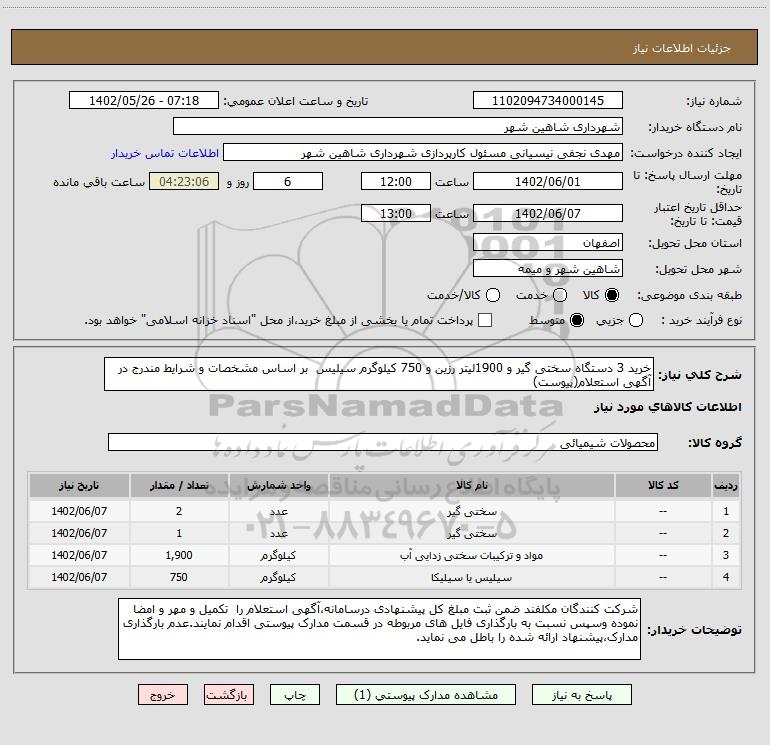The height and width of the screenshot is (745, 770).
Task: Click the unit کیلوگرم in row 4
Action: tap(278, 578)
